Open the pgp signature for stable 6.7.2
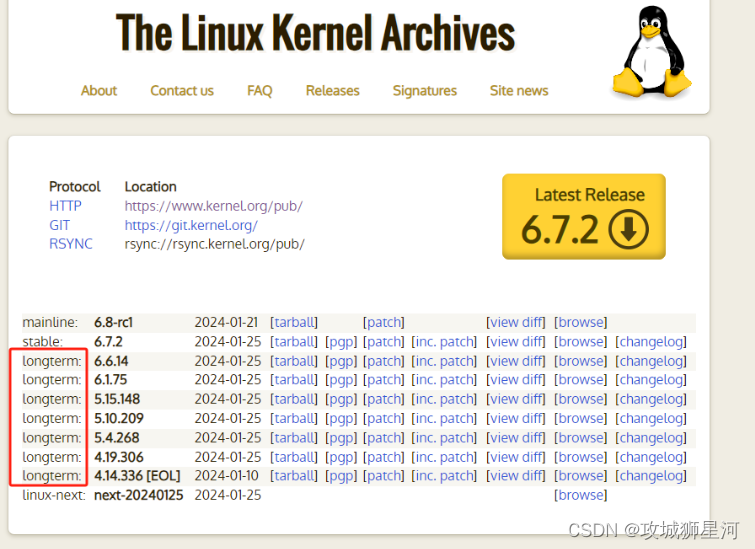The image size is (755, 549). click(x=341, y=342)
